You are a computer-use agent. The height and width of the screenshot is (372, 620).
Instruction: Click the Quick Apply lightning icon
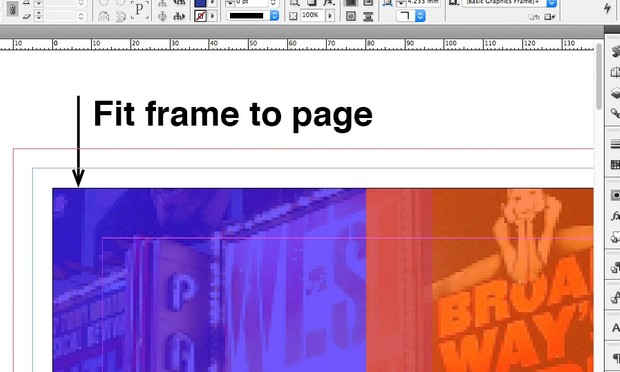coord(607,9)
